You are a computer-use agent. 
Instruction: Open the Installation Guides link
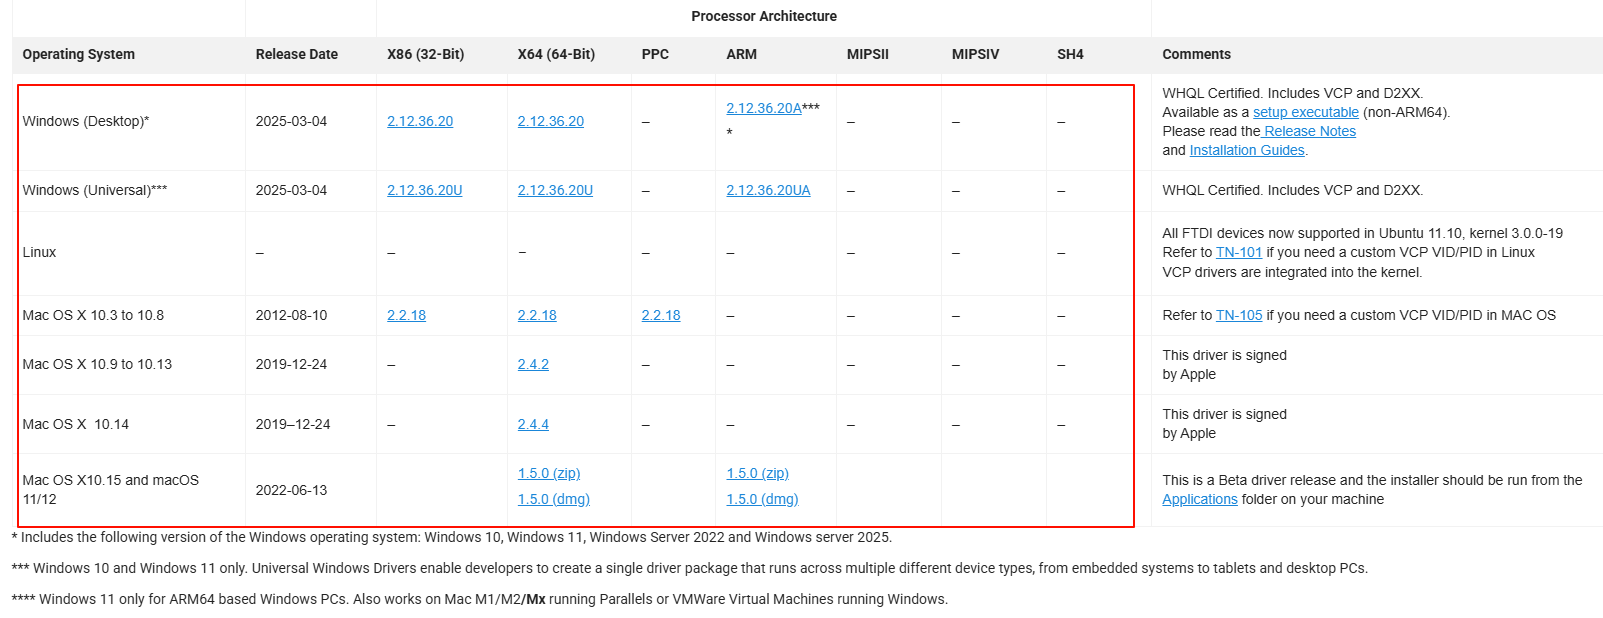click(1246, 150)
